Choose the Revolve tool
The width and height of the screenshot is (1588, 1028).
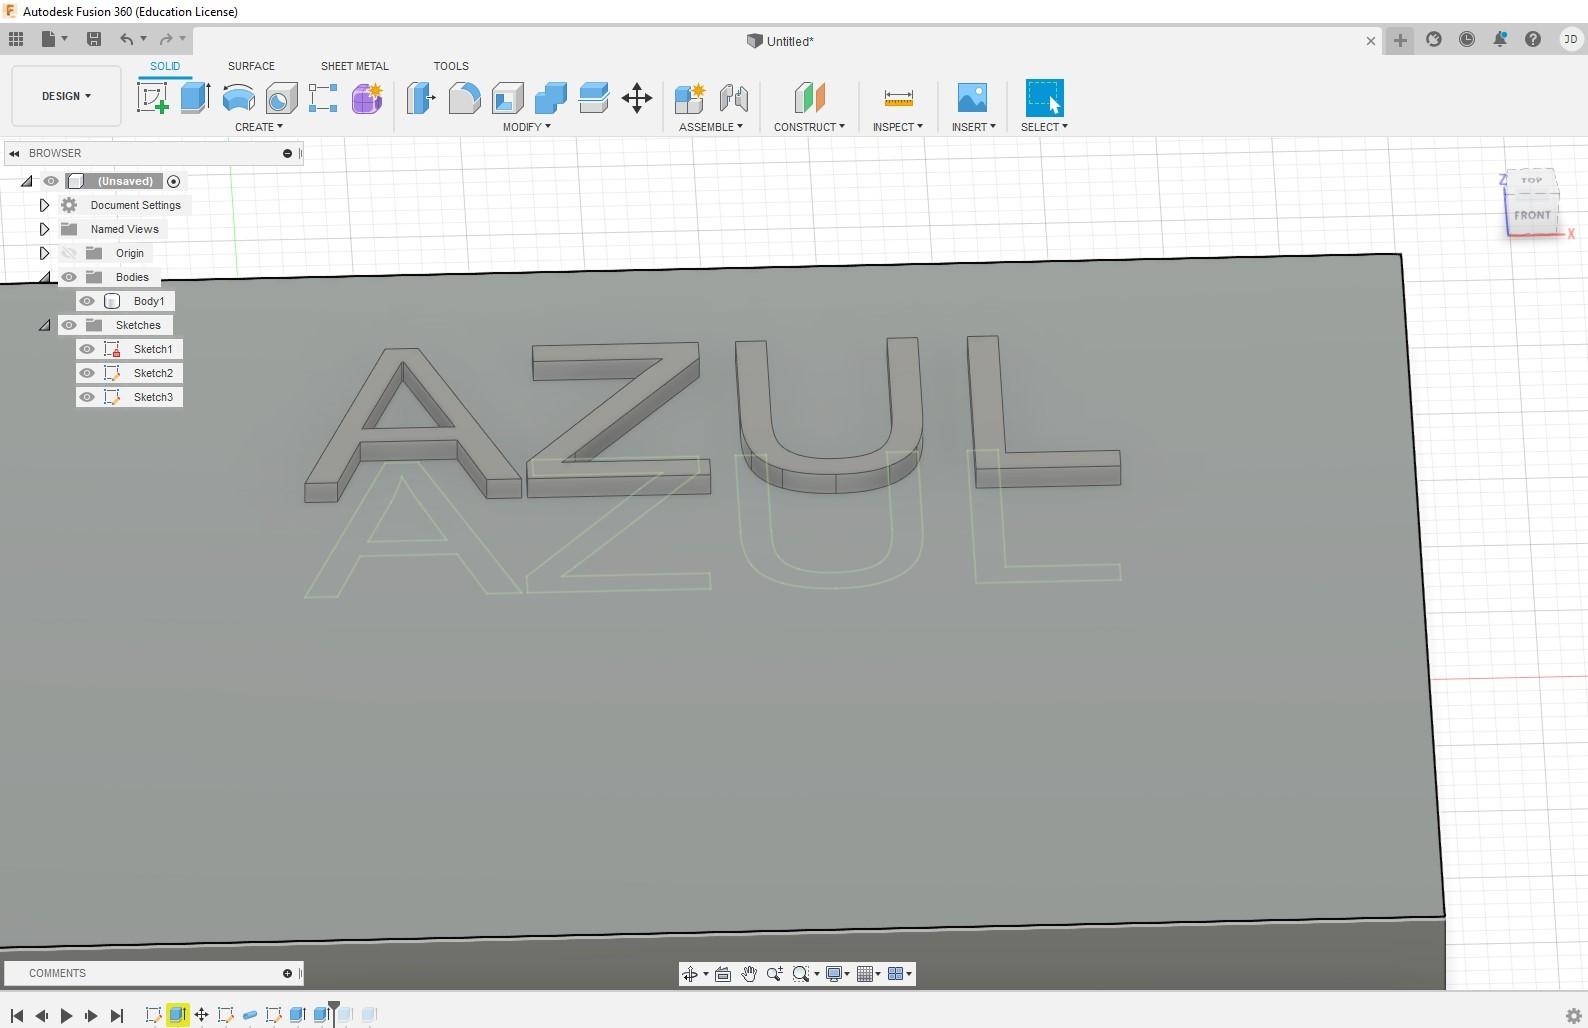[238, 98]
